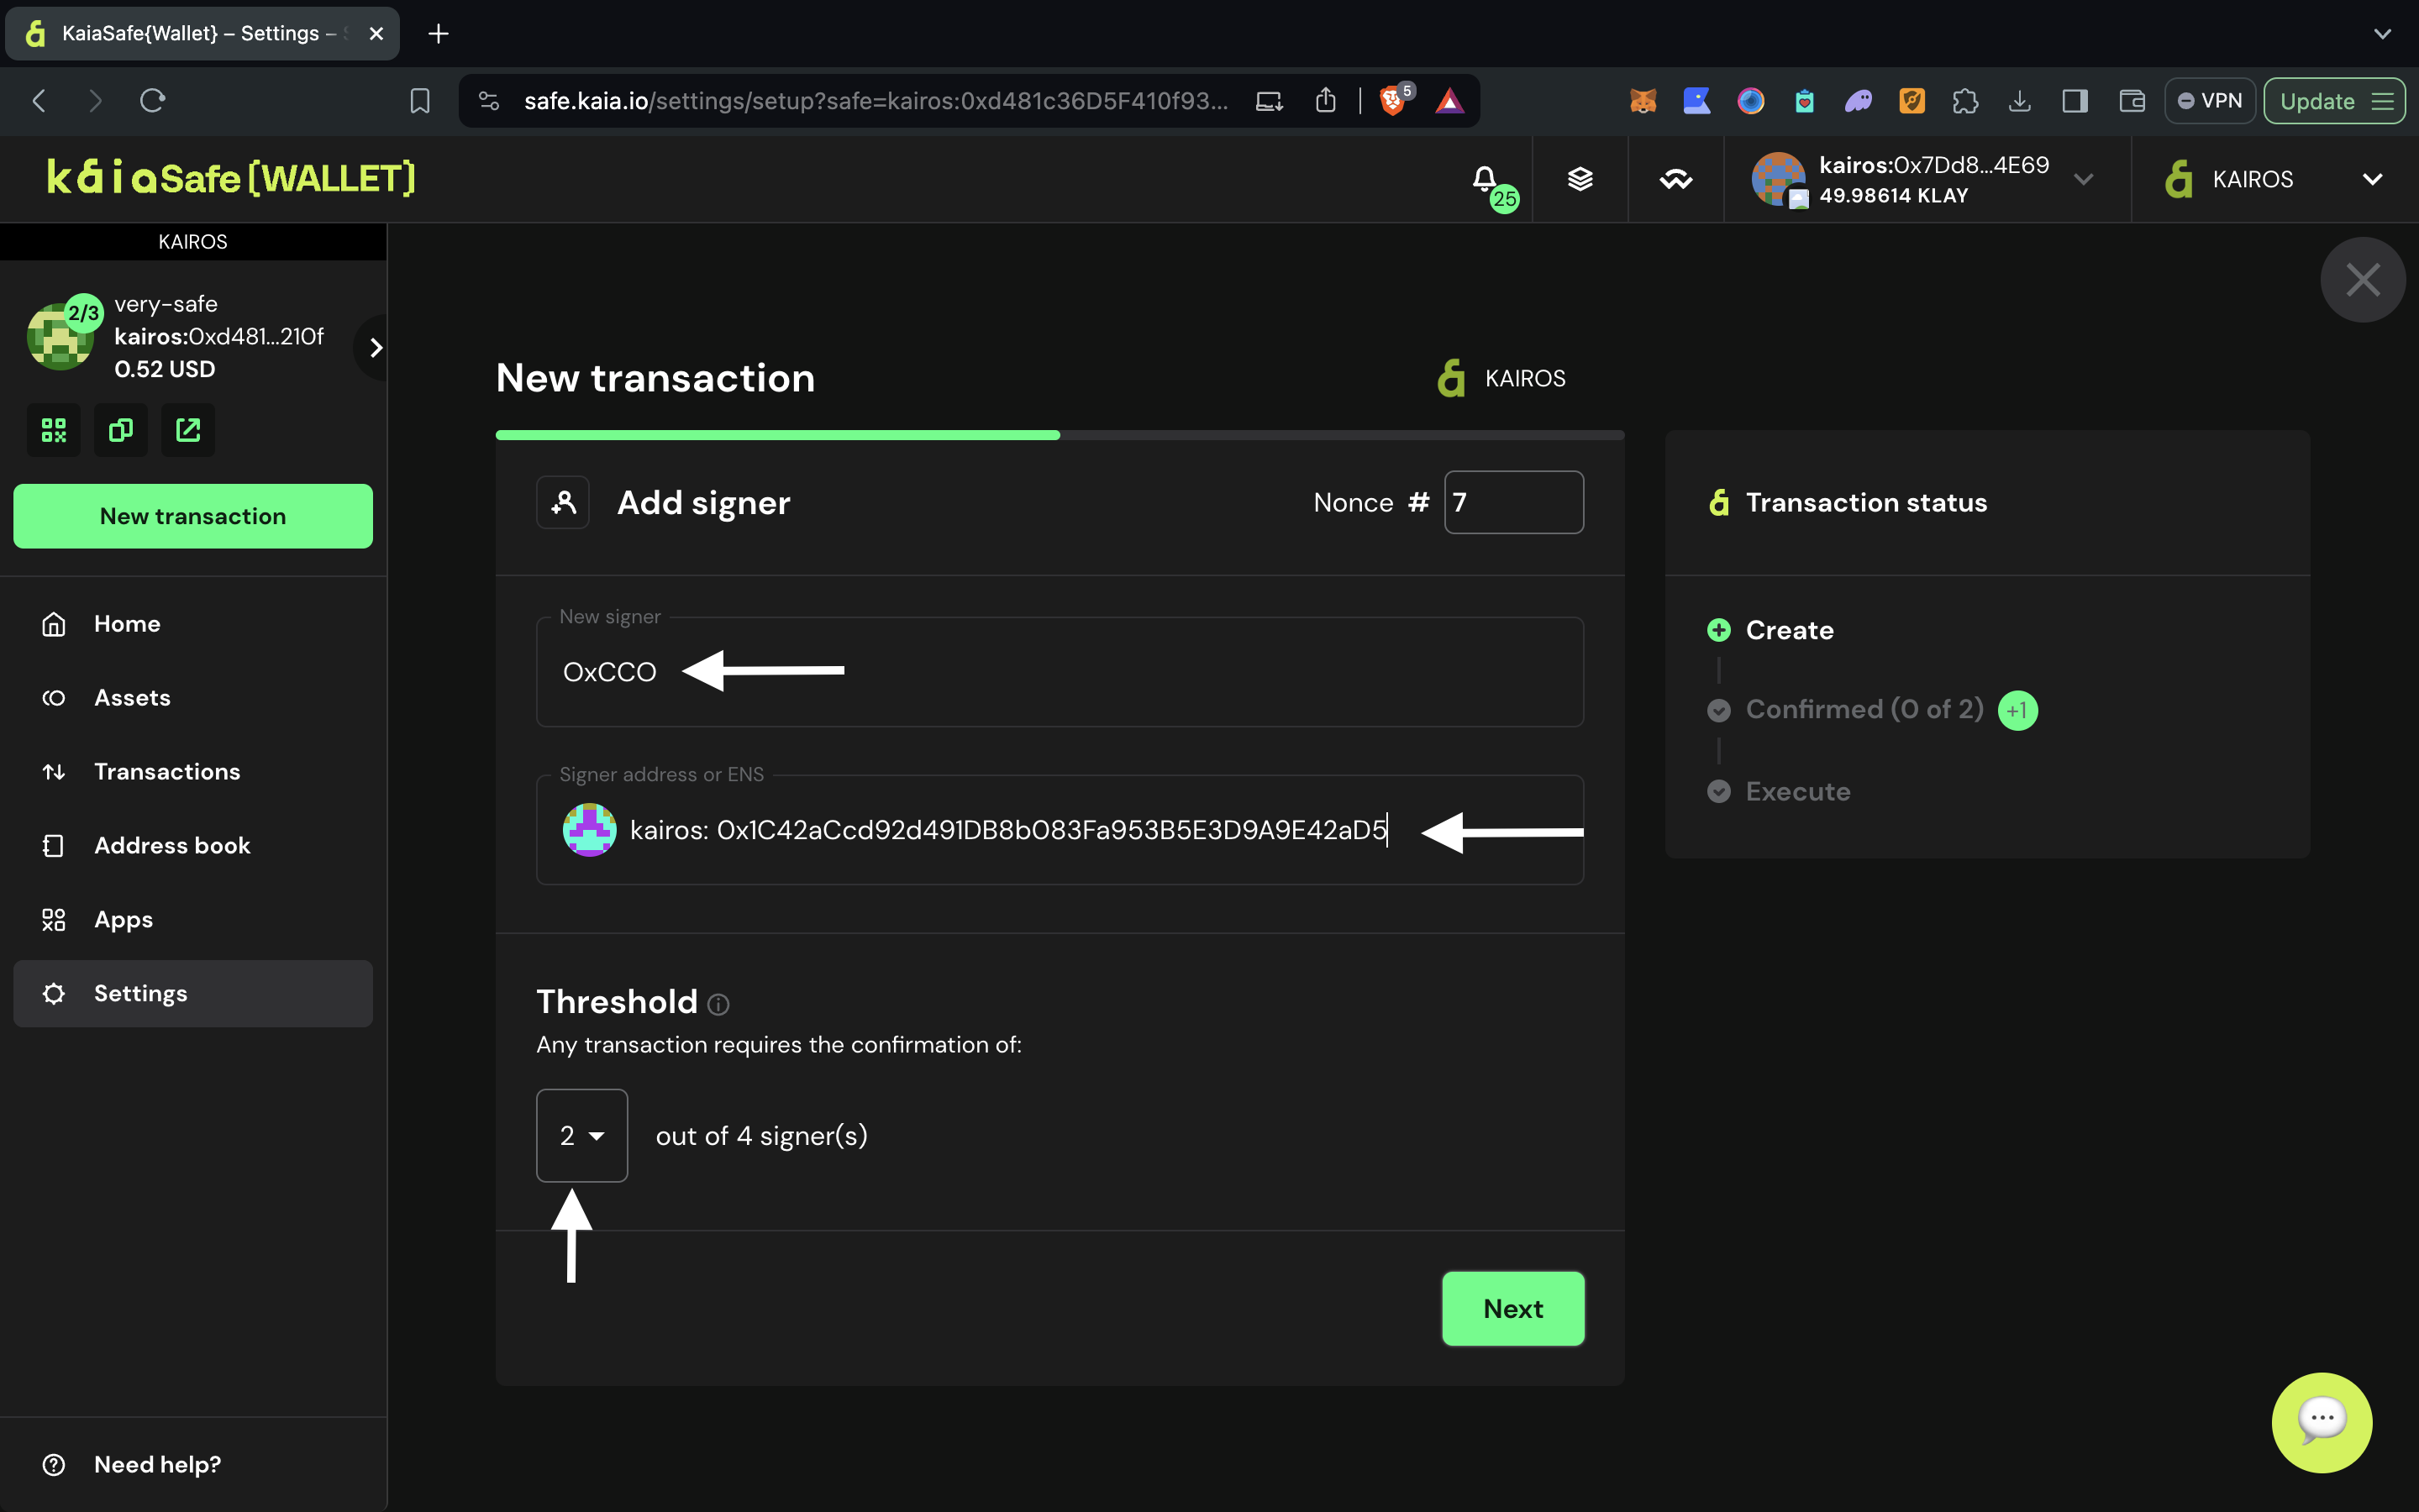Open MetaMask fox extension icon
The image size is (2419, 1512).
click(1643, 101)
